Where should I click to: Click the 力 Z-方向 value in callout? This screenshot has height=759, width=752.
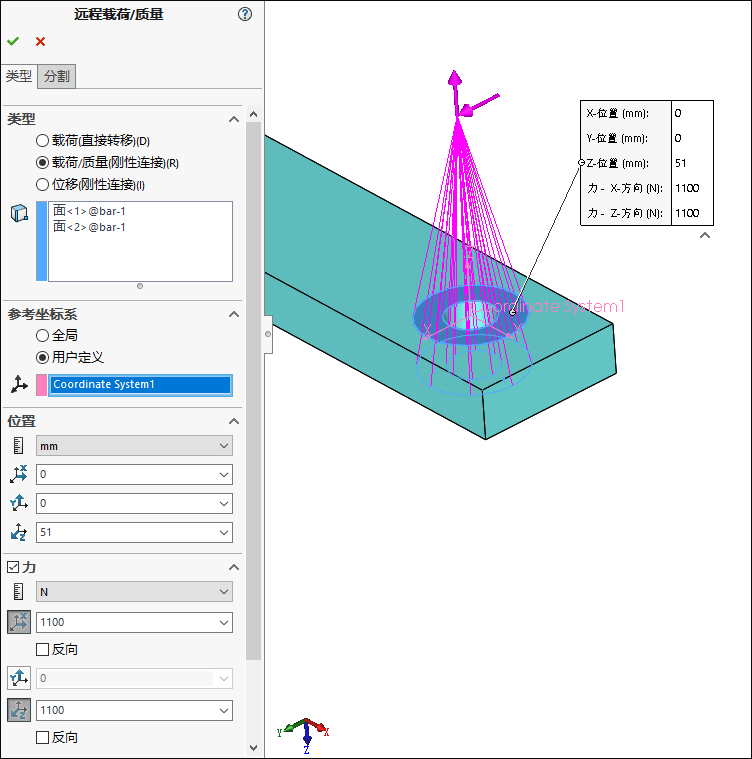pyautogui.click(x=687, y=213)
